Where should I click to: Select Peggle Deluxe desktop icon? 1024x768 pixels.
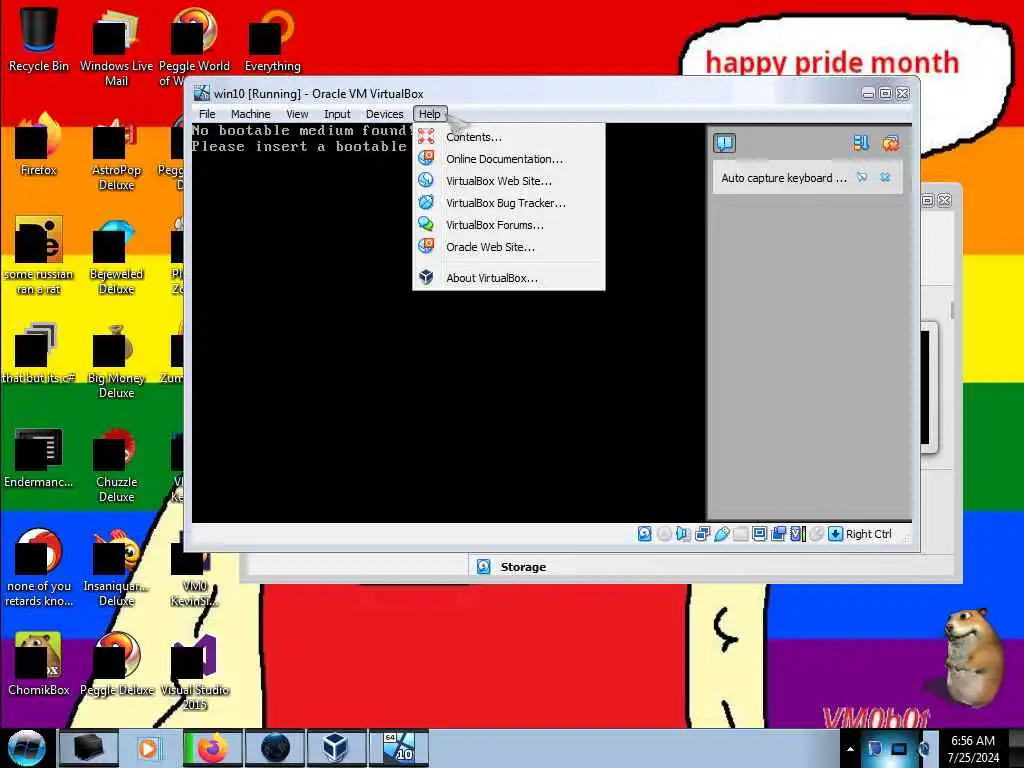click(116, 665)
